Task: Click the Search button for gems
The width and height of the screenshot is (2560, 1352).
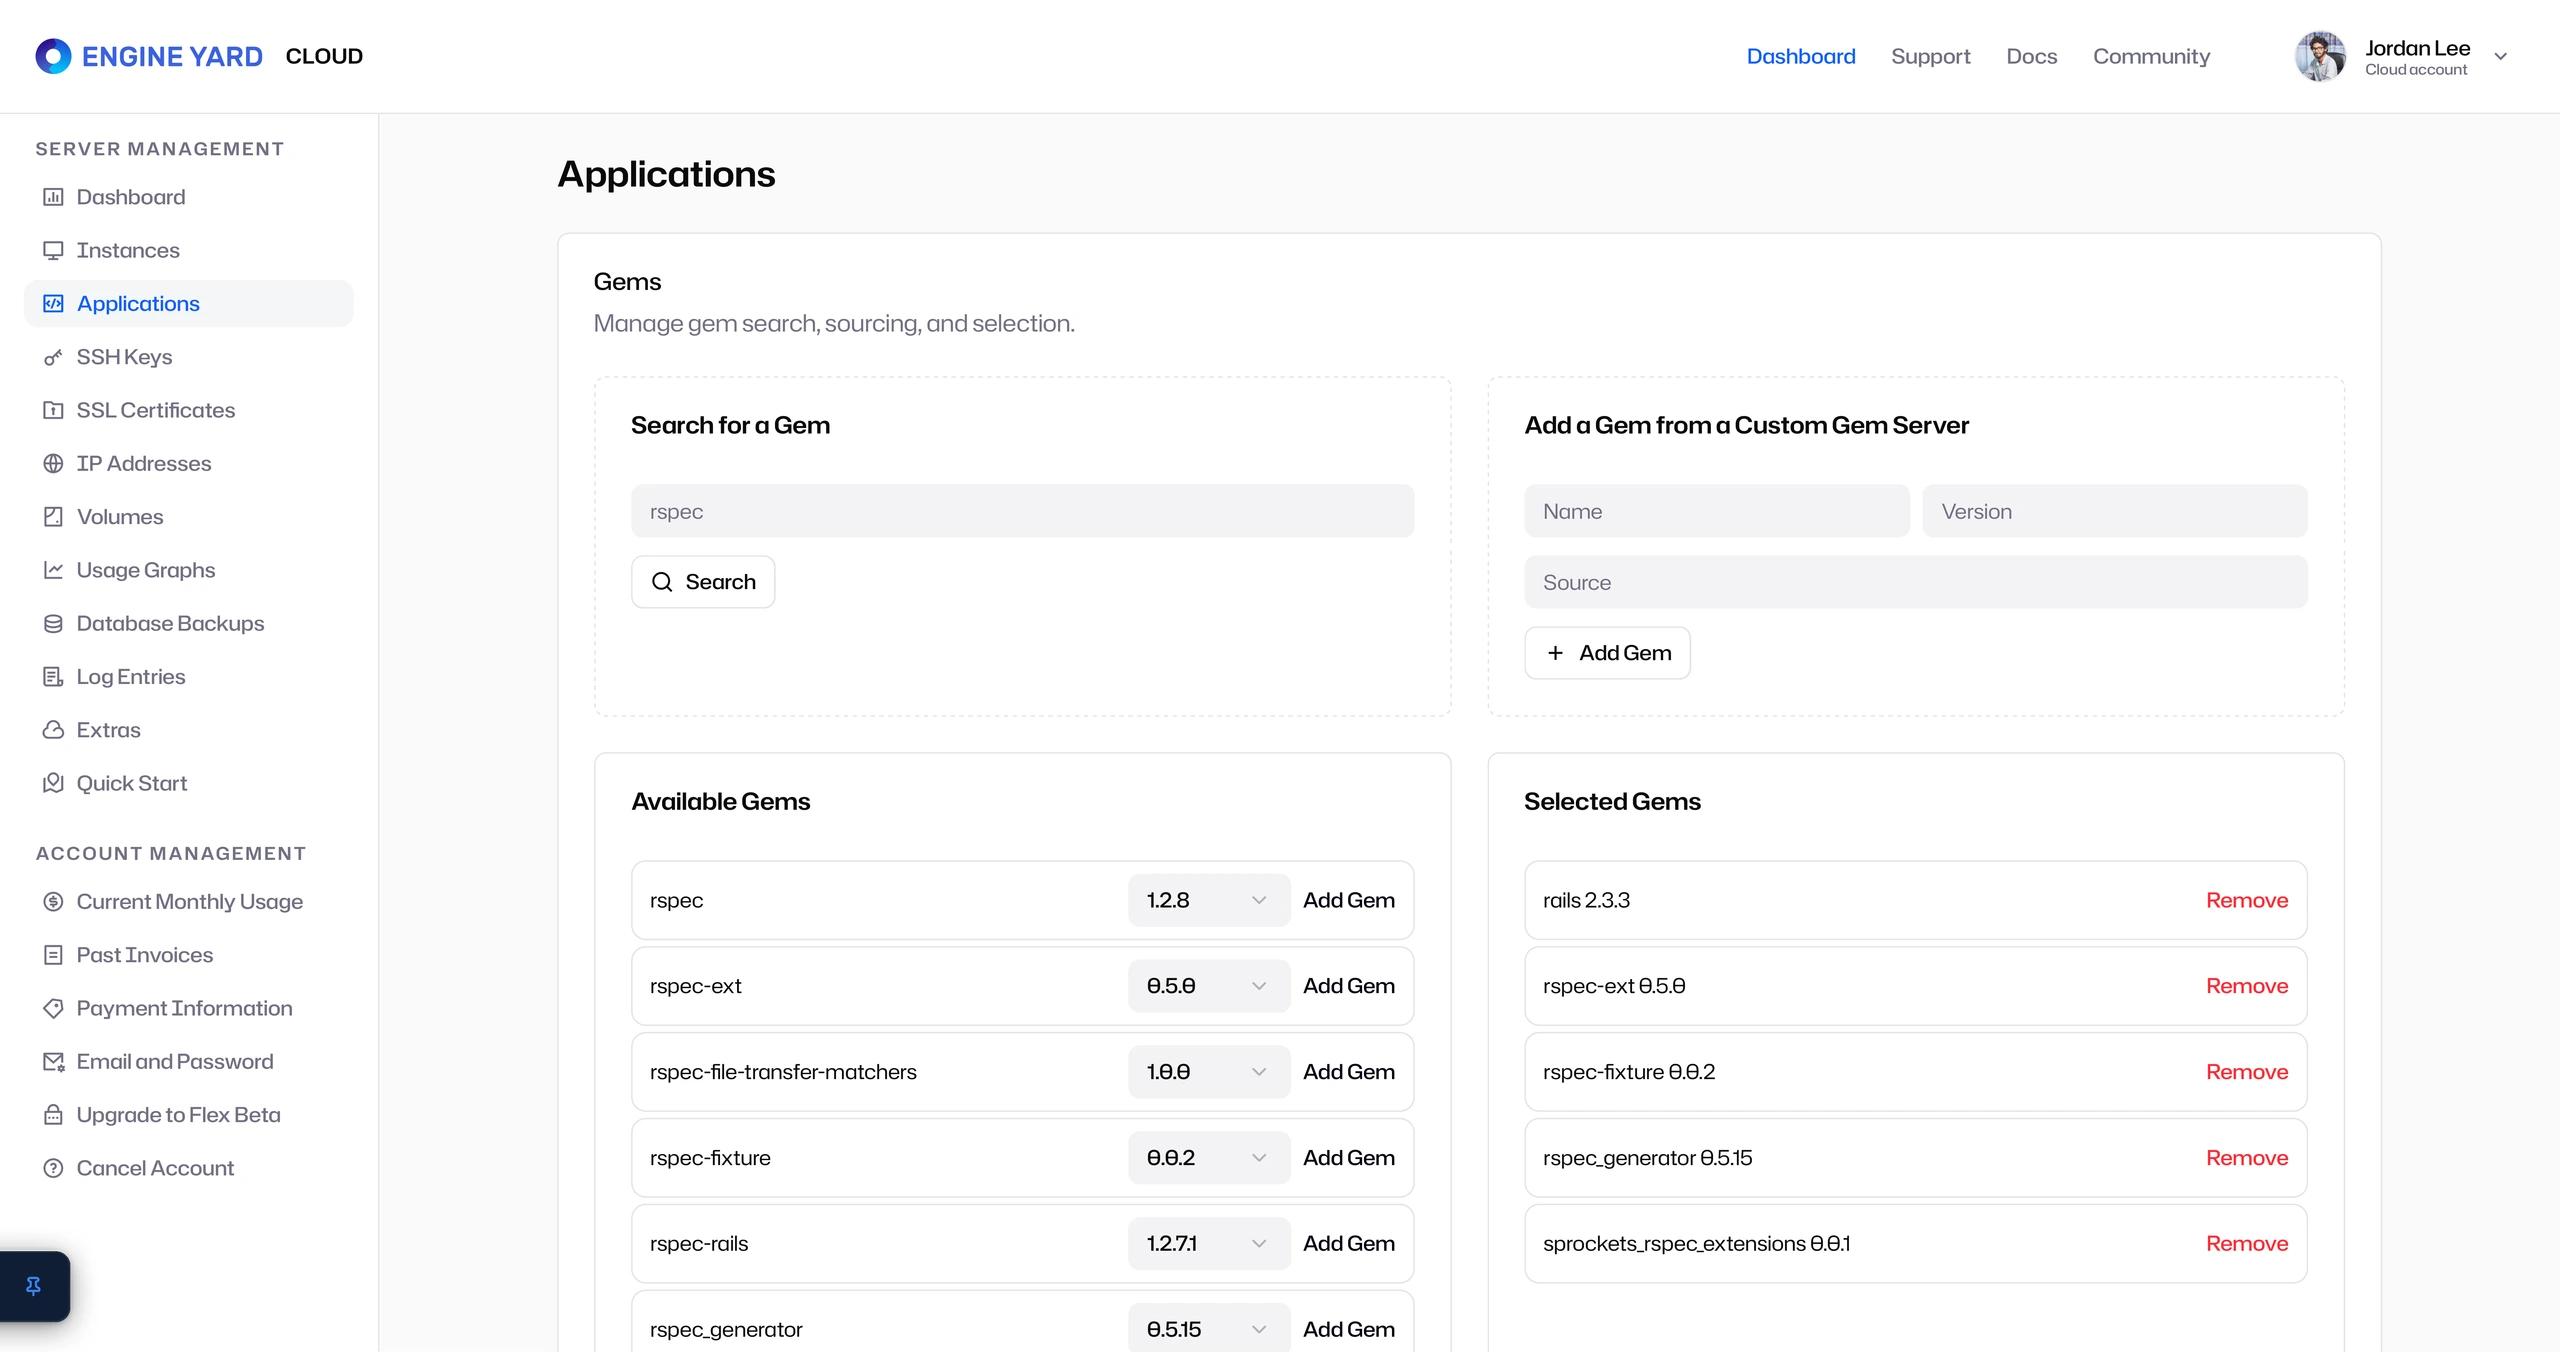Action: (703, 582)
